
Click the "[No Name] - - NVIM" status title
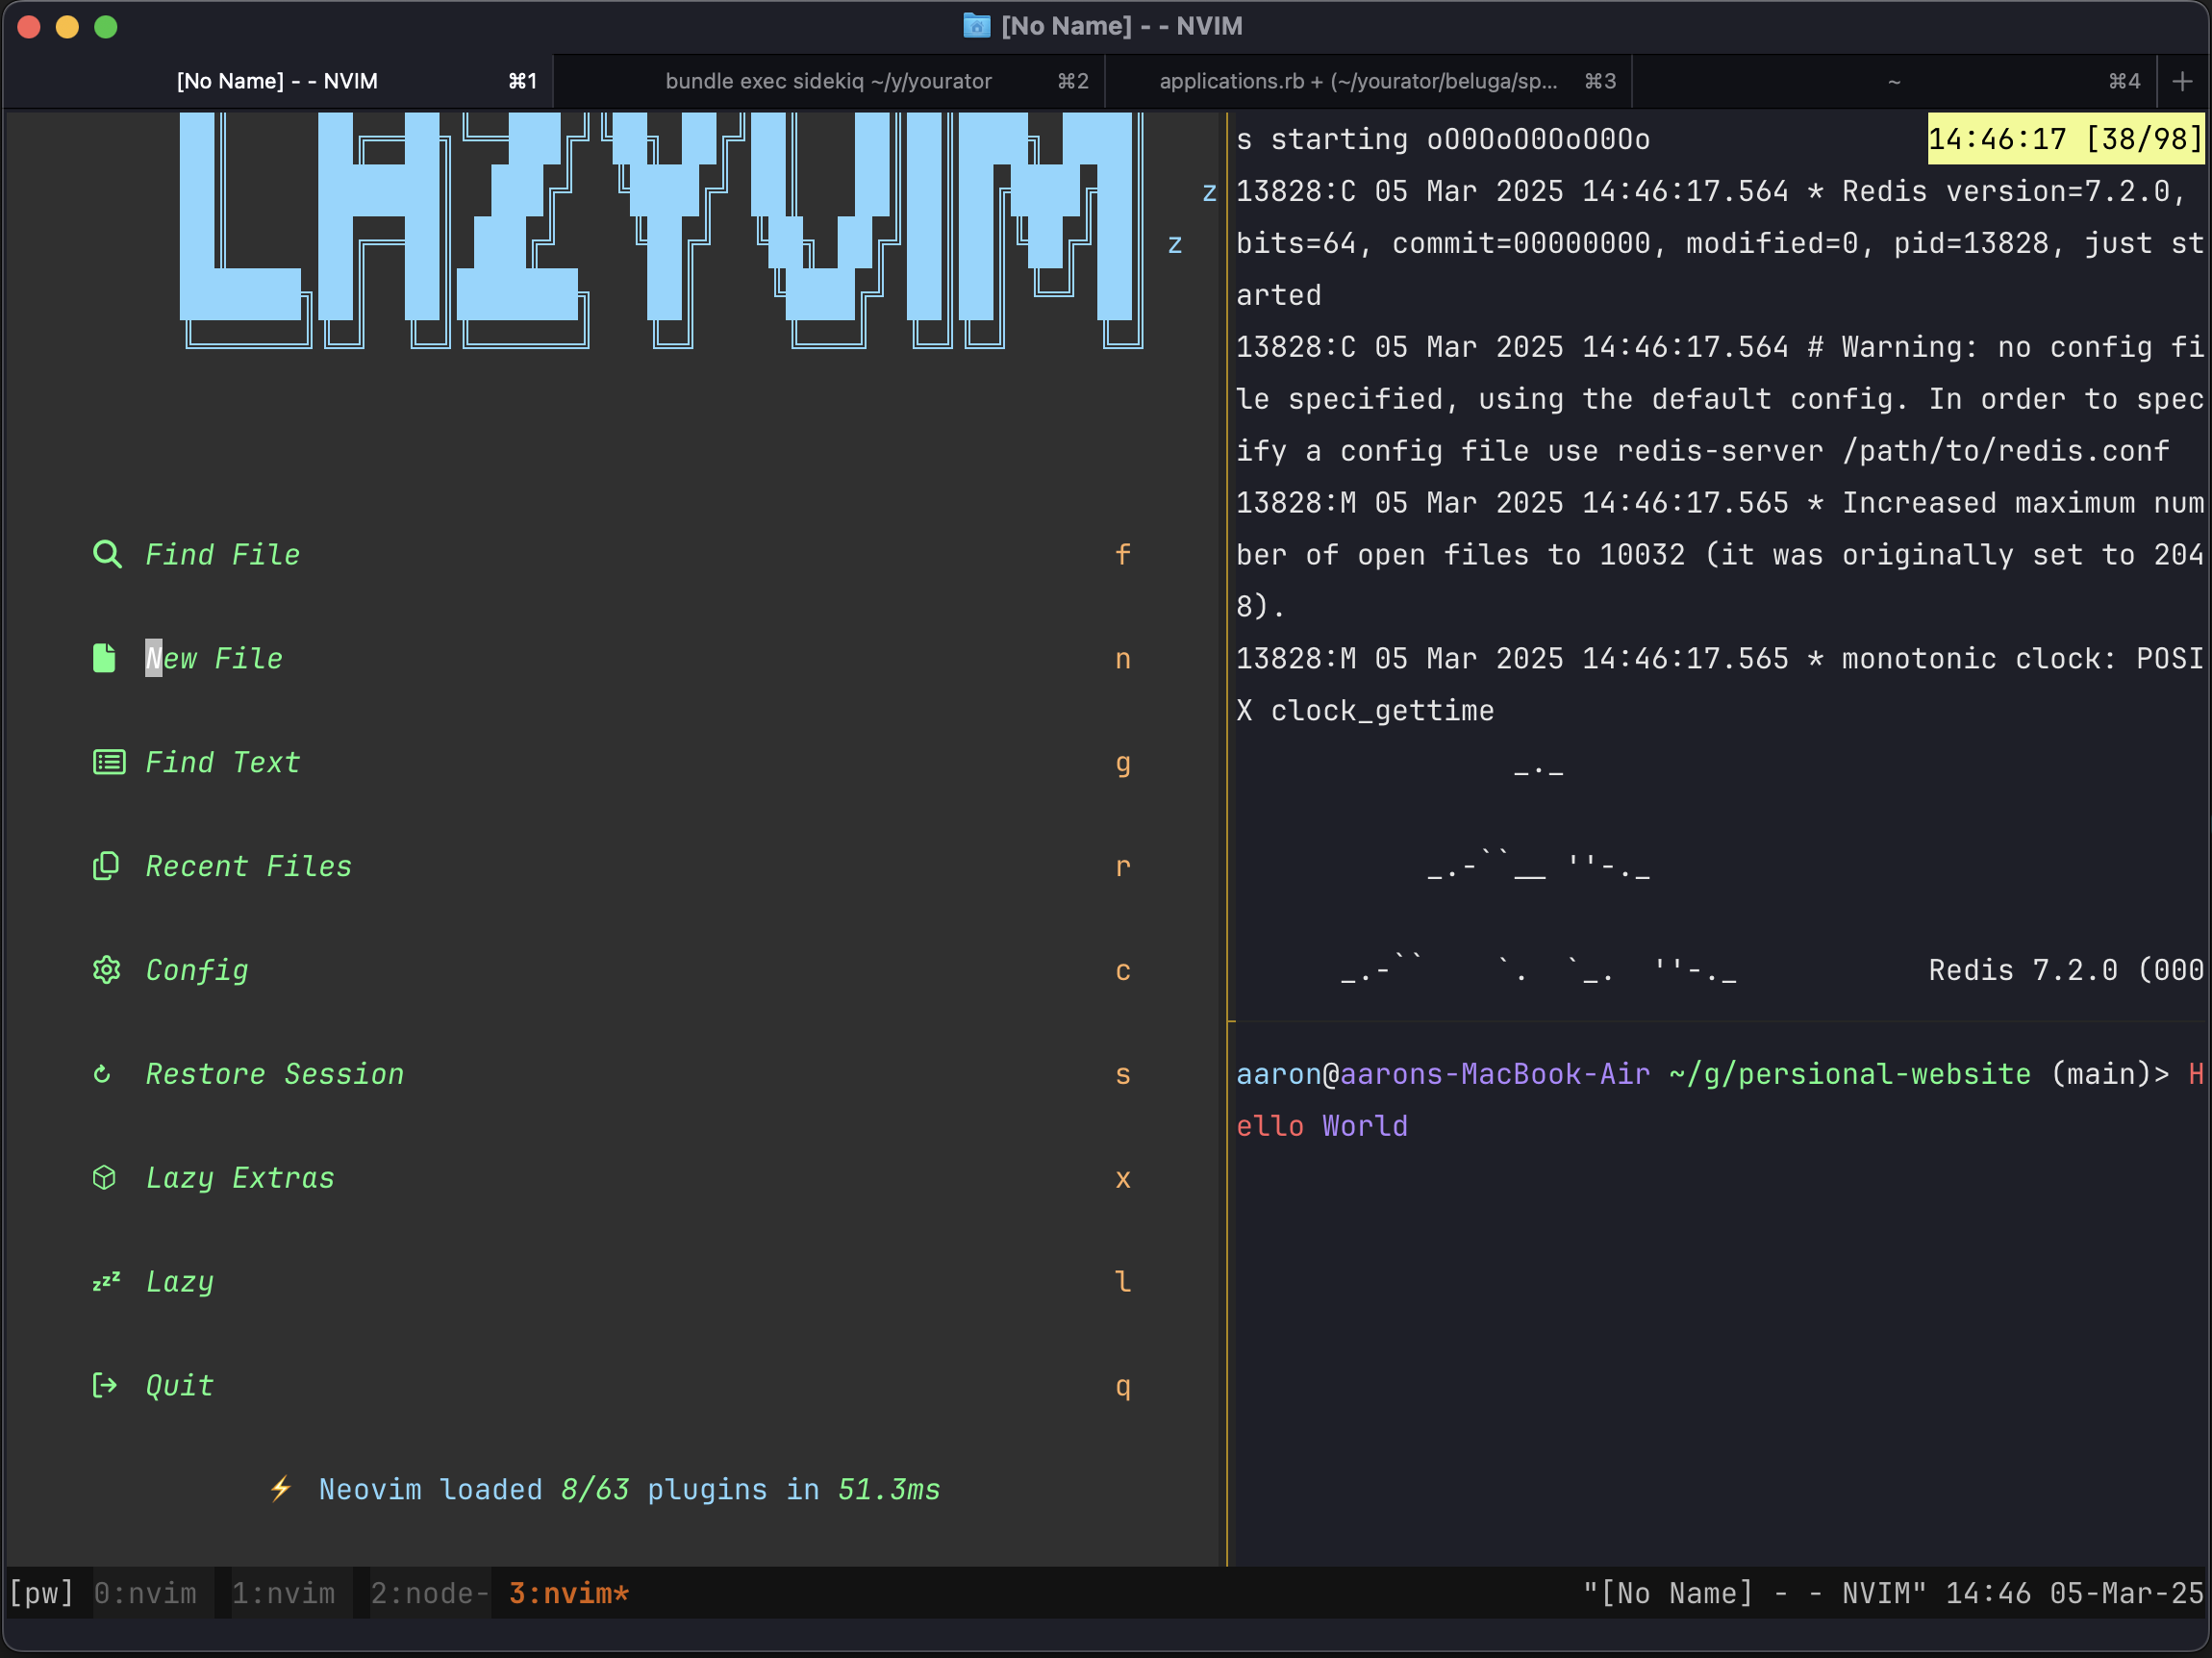1754,1593
